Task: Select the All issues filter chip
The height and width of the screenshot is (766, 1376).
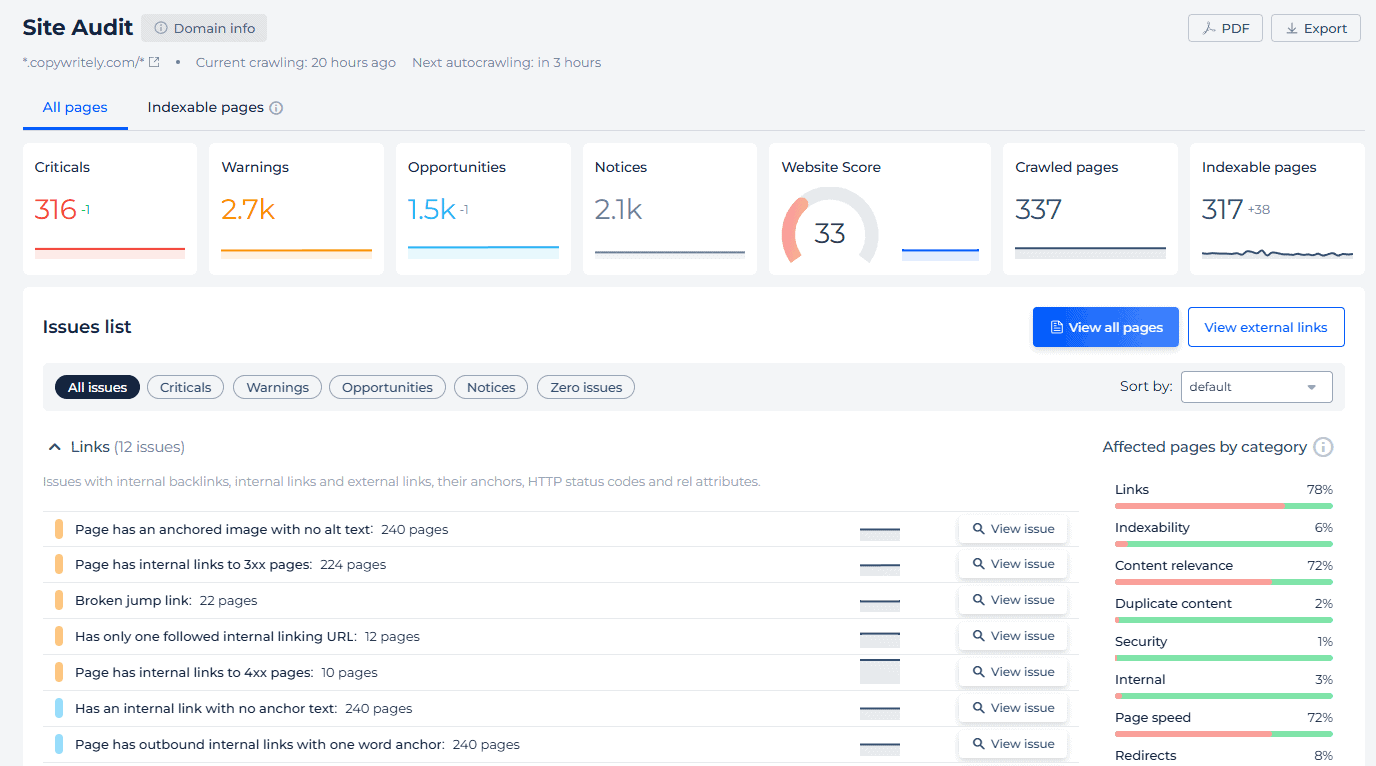Action: tap(97, 387)
